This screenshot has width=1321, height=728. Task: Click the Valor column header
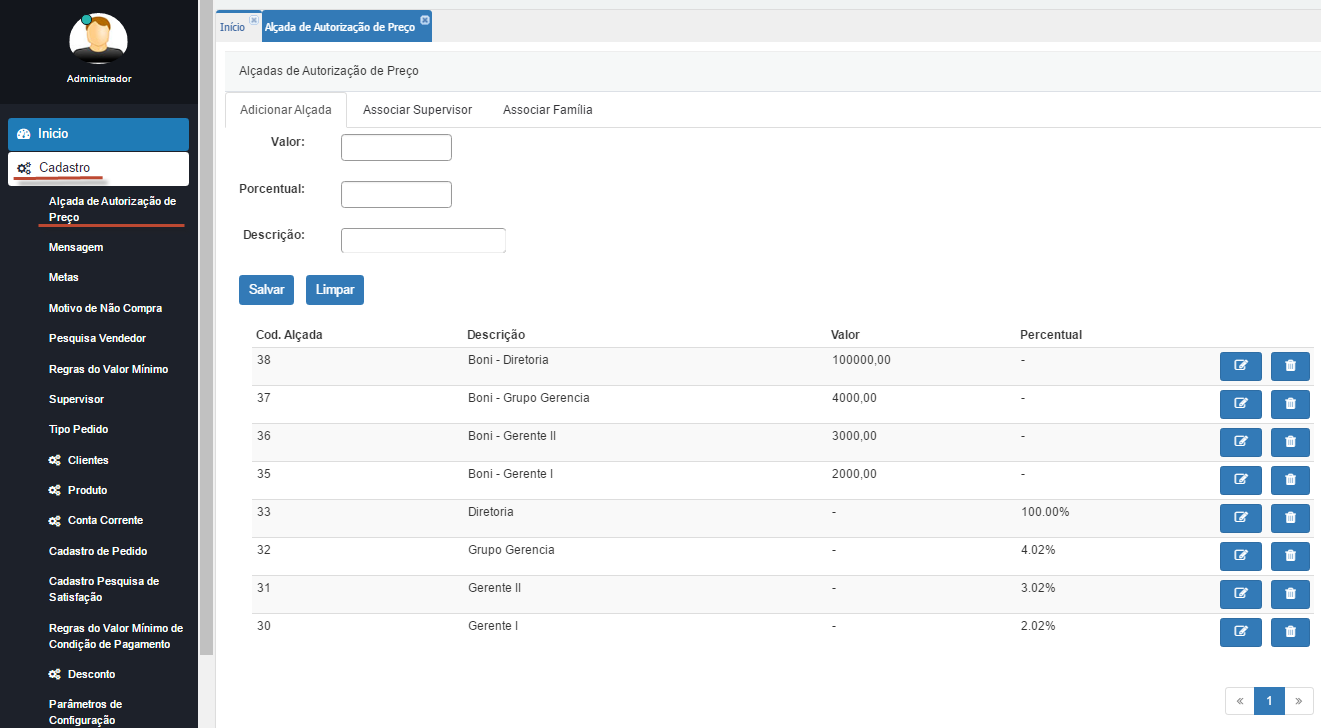pyautogui.click(x=845, y=335)
